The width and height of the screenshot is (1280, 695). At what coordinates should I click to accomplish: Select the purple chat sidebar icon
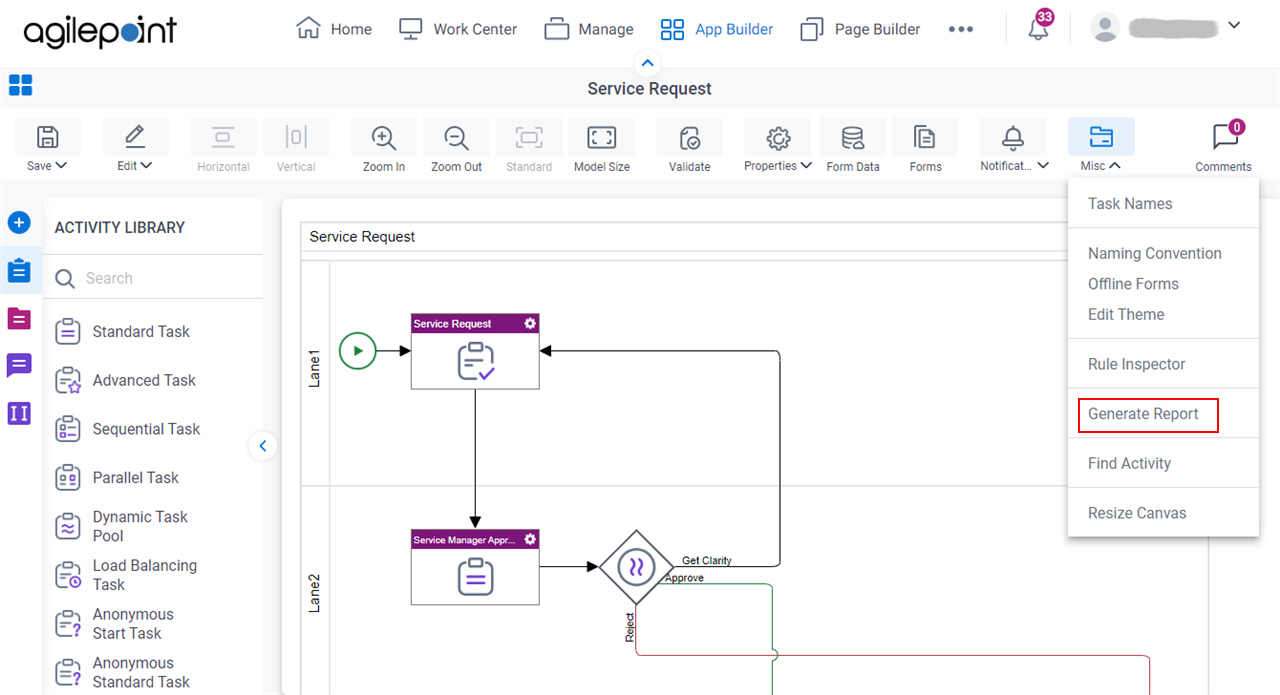point(19,366)
